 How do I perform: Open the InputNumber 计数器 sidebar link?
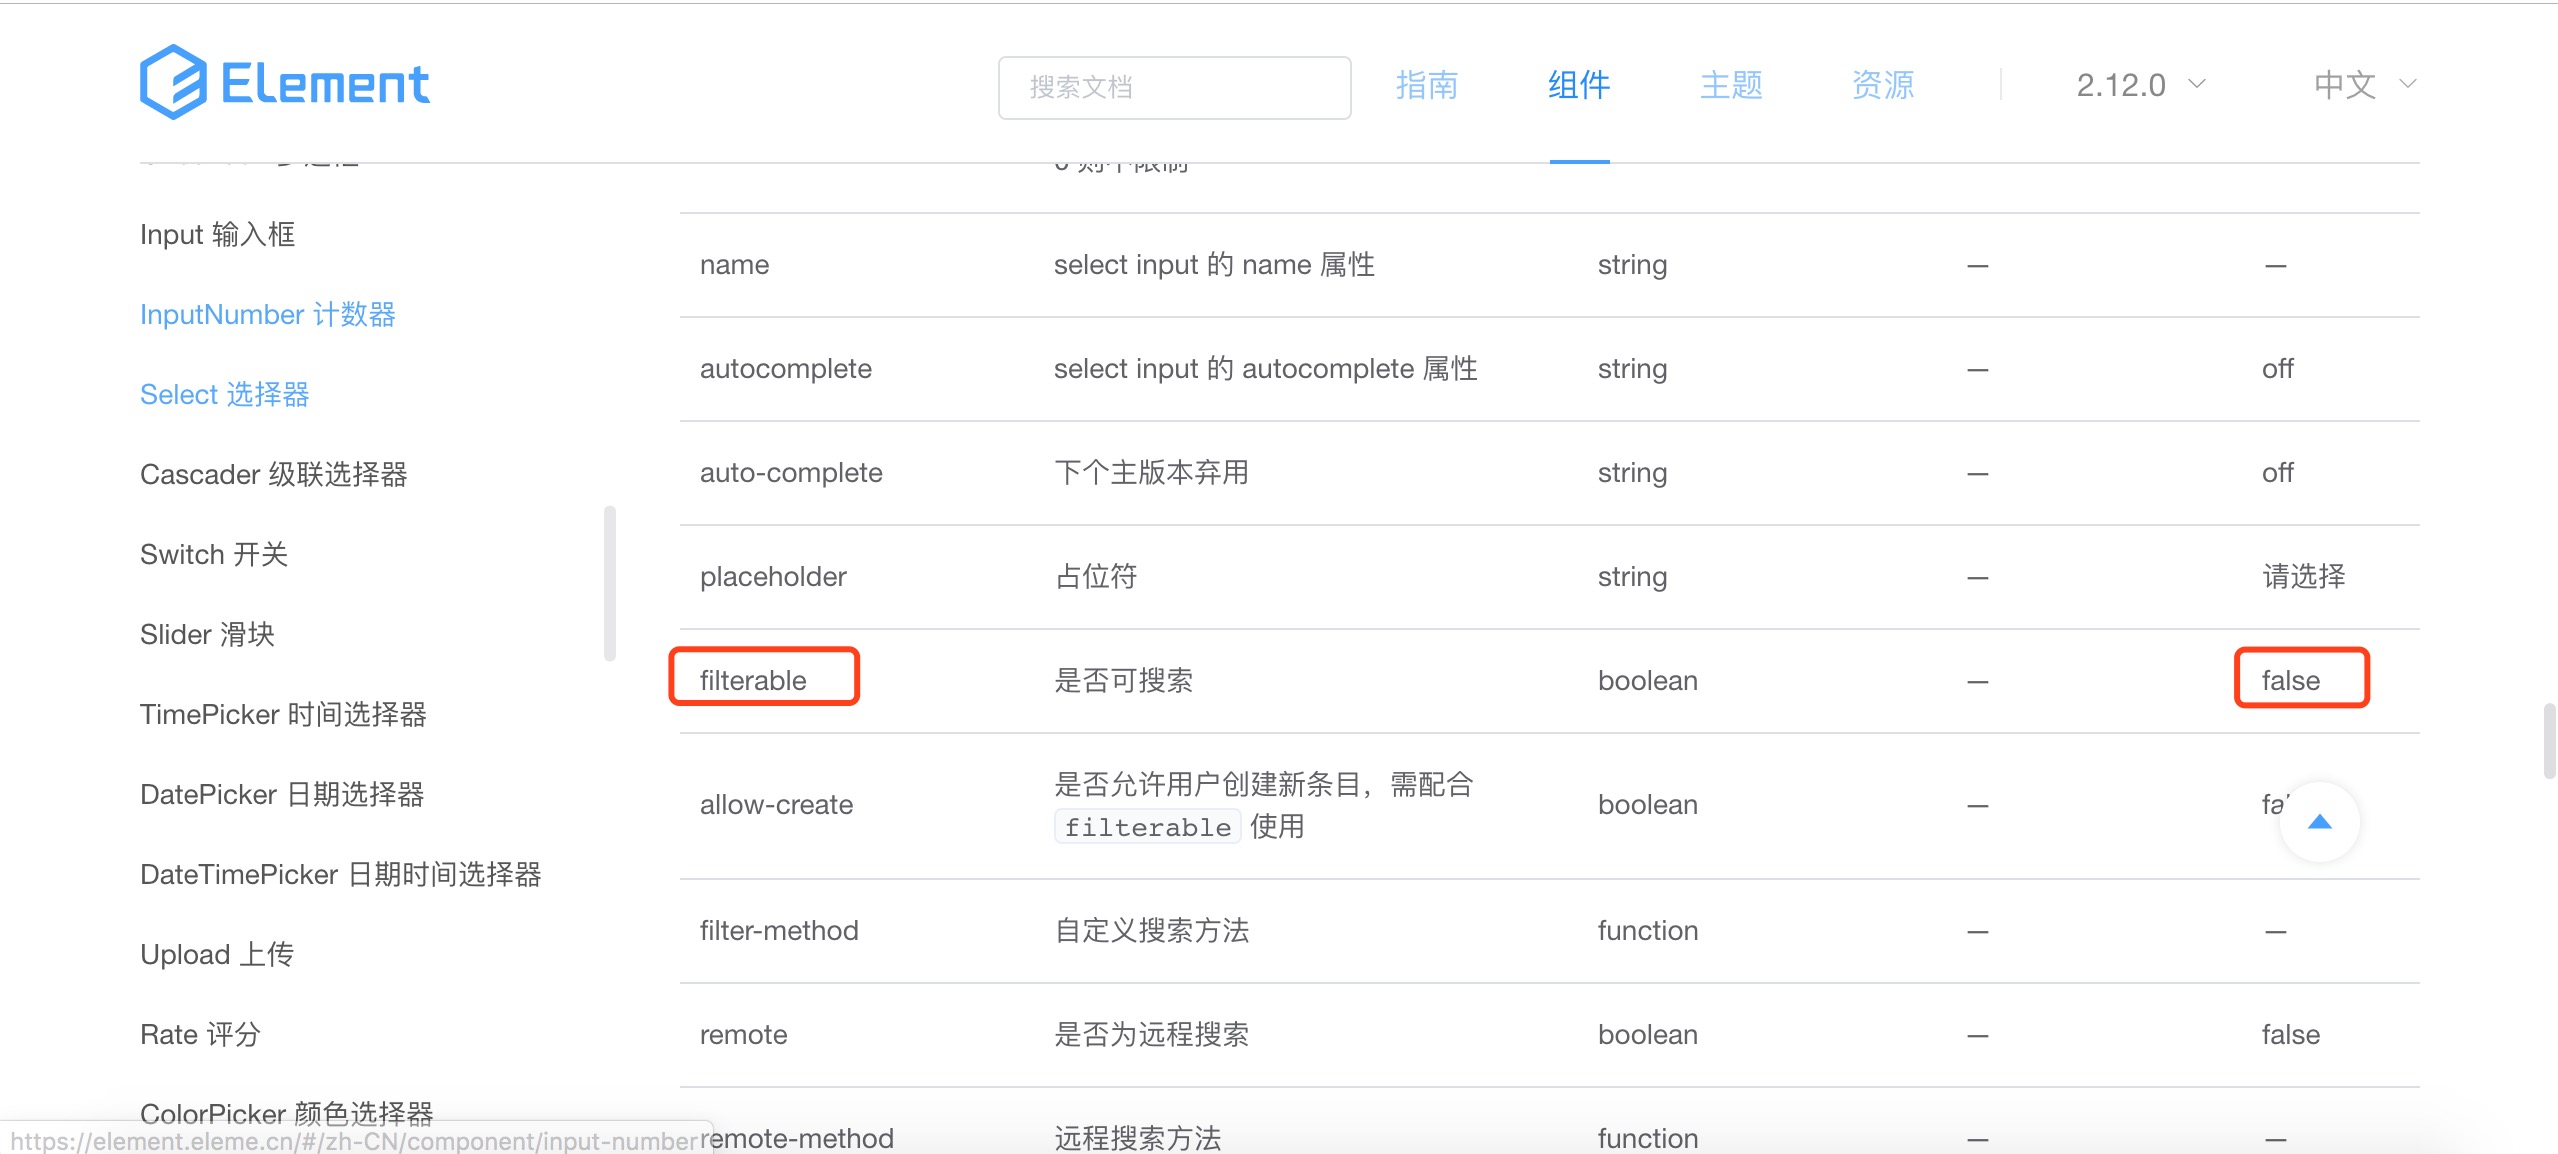point(268,315)
